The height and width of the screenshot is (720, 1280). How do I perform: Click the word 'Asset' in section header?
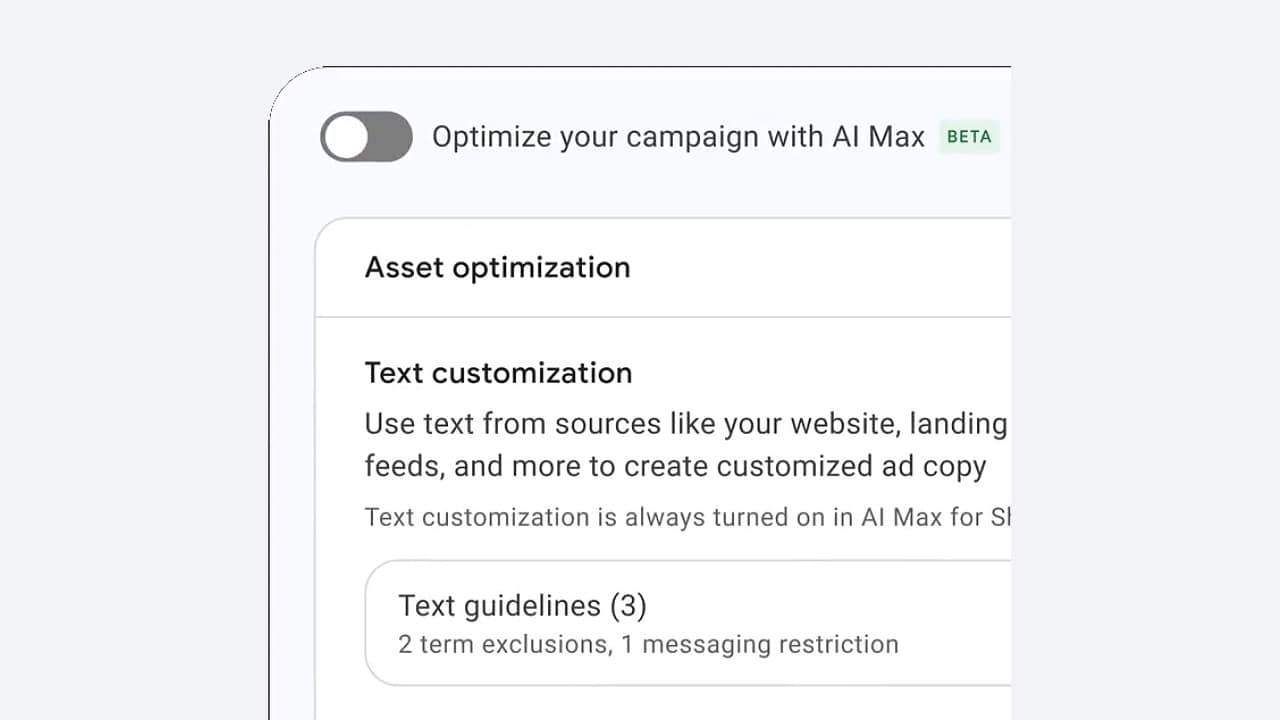(404, 268)
